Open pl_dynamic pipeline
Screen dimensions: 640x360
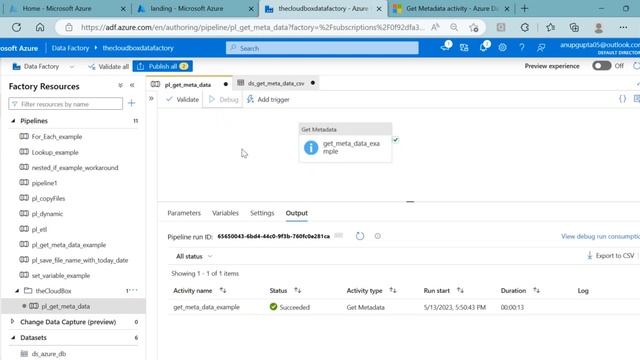pyautogui.click(x=47, y=214)
